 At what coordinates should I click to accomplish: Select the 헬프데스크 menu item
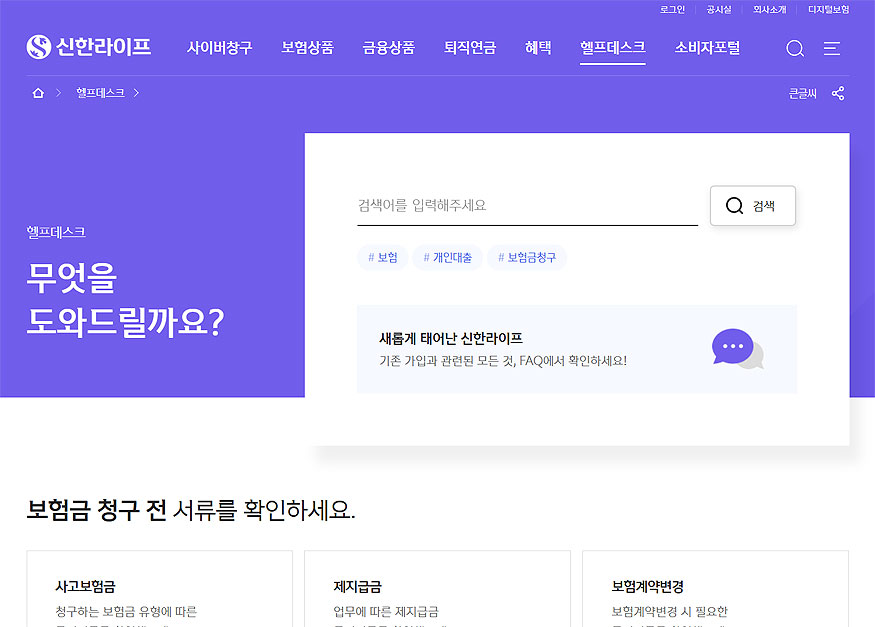coord(613,48)
